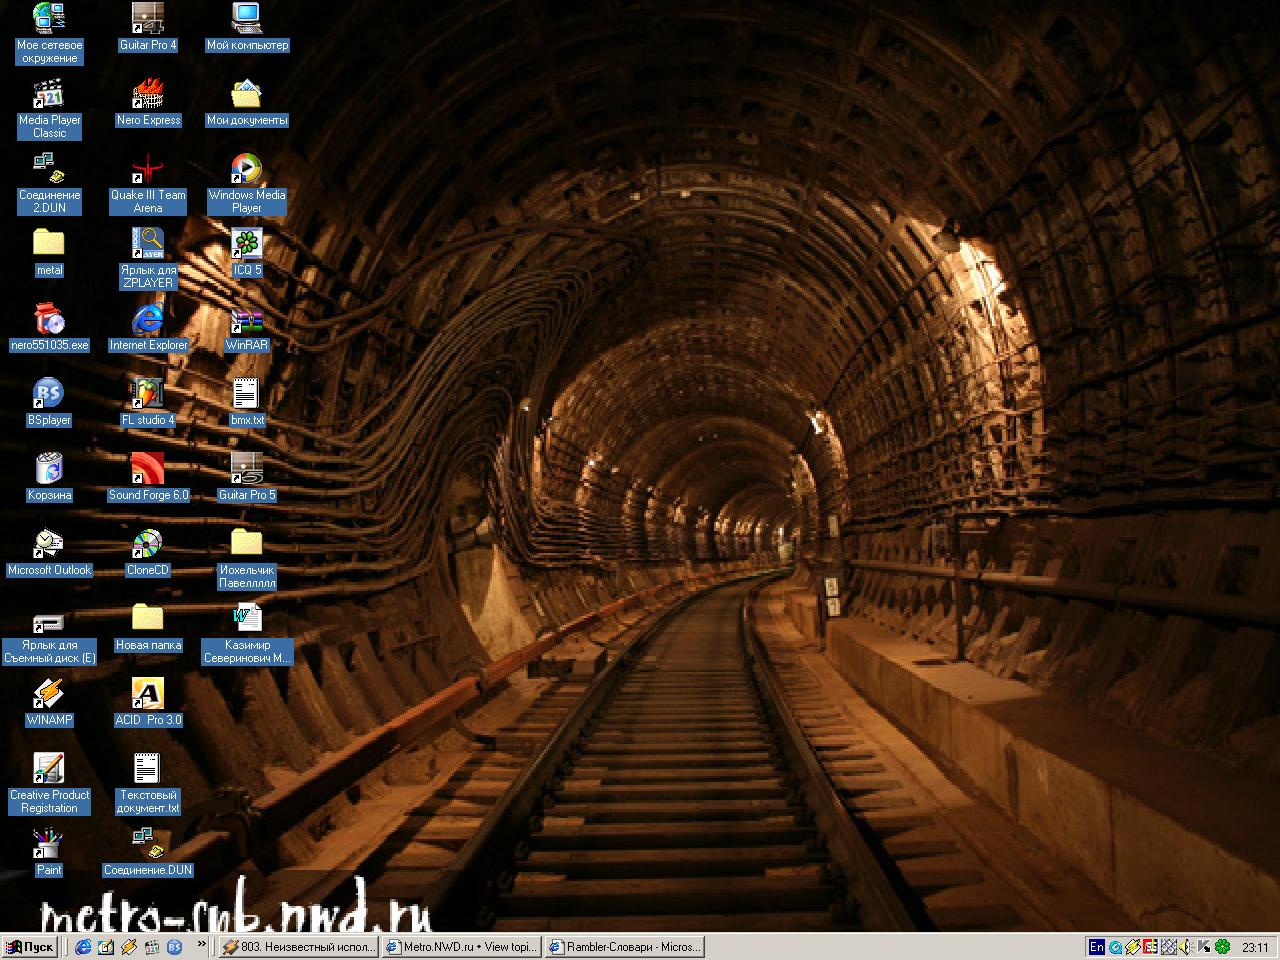Click the FL Studio 4 shortcut

point(148,394)
